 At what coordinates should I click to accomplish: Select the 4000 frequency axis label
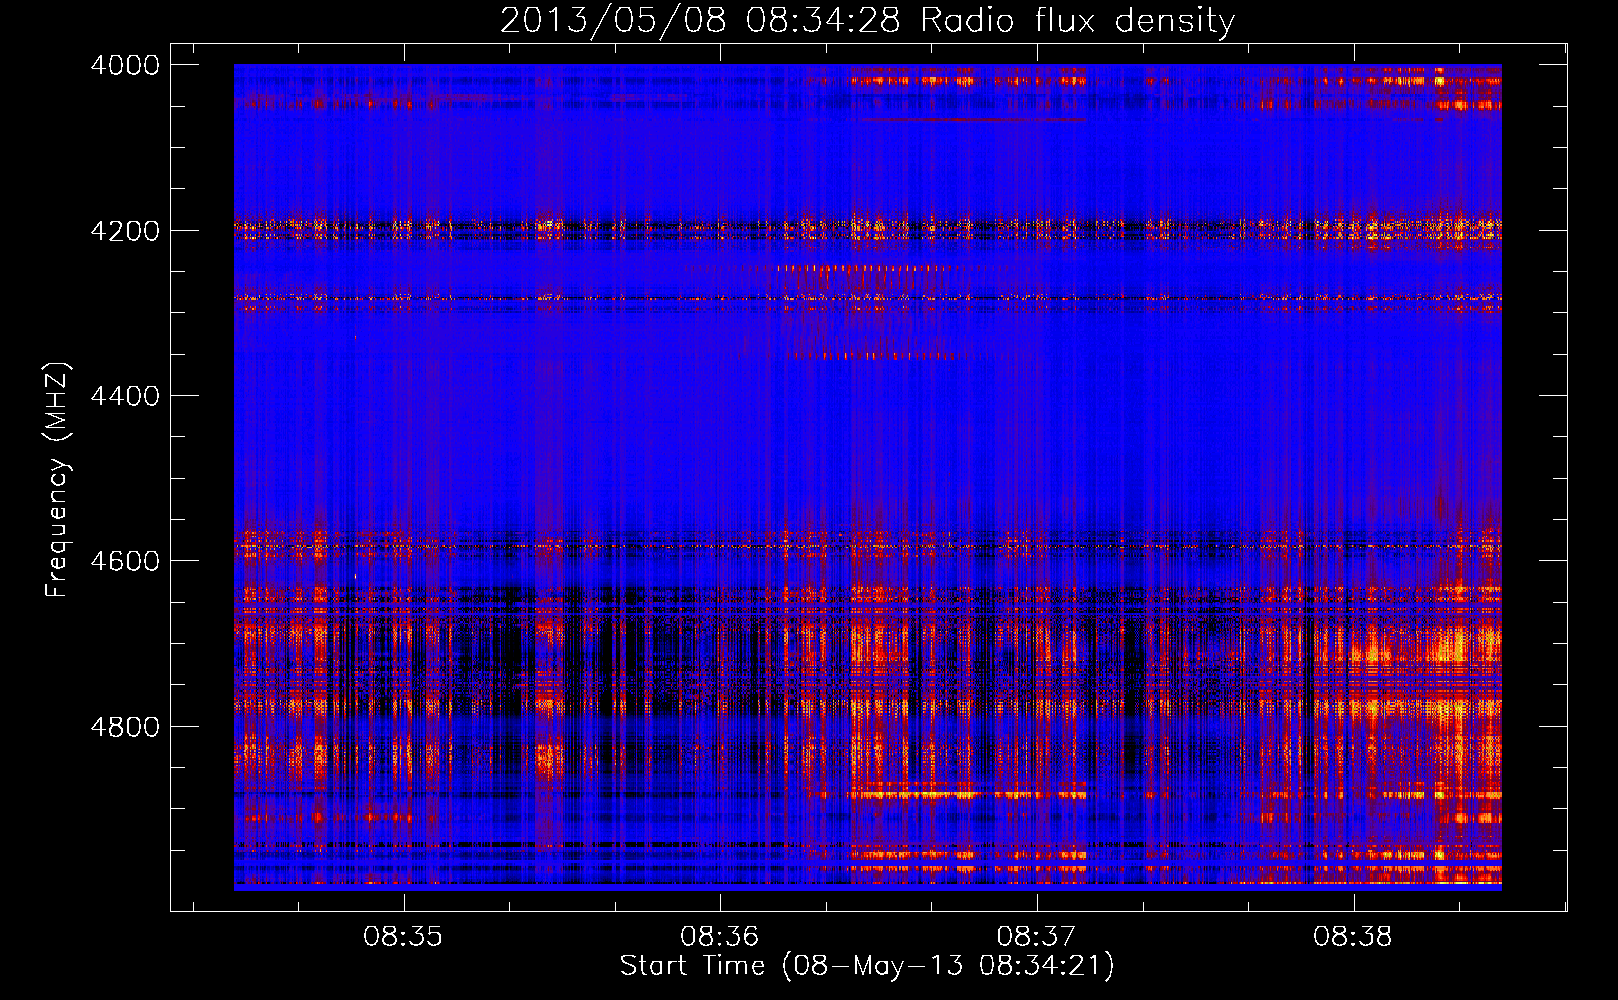[x=125, y=65]
